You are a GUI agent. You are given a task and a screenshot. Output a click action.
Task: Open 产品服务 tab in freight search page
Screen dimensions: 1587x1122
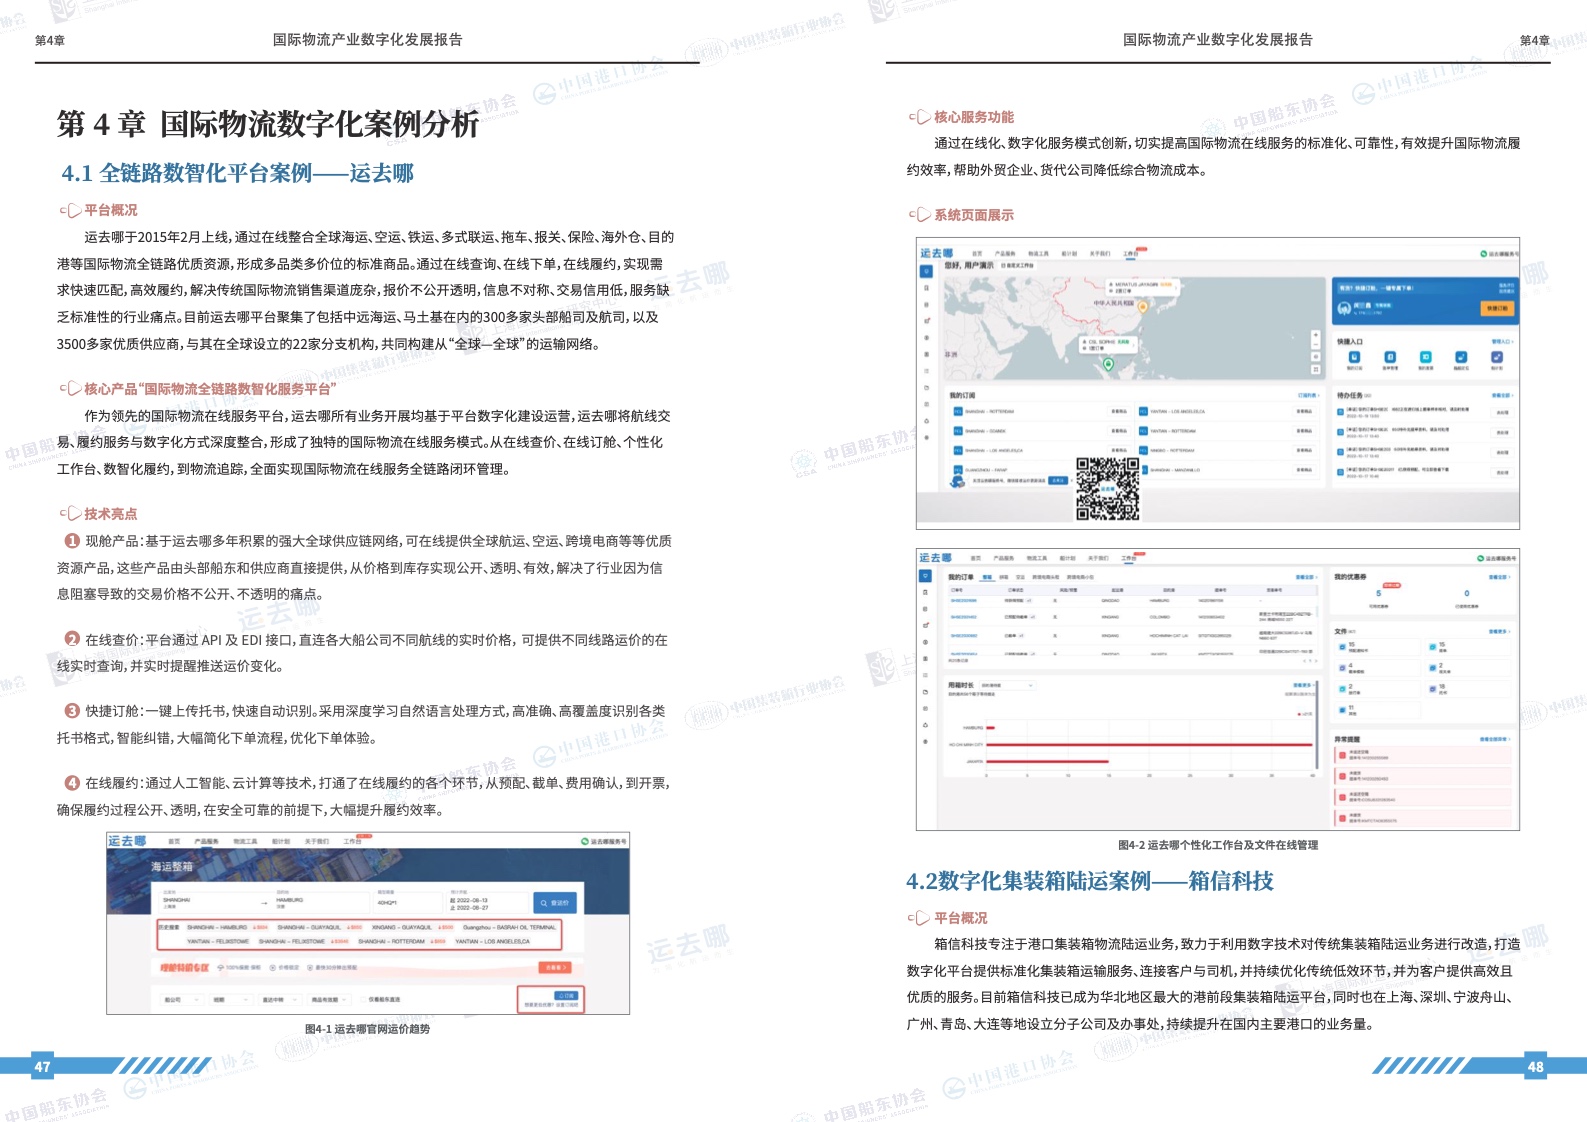(x=206, y=841)
